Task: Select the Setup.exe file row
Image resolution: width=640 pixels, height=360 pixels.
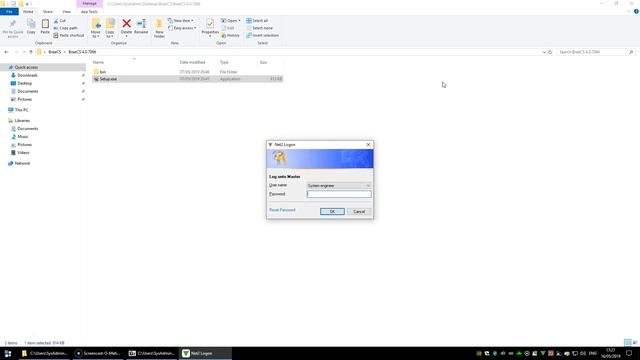Action: click(187, 79)
